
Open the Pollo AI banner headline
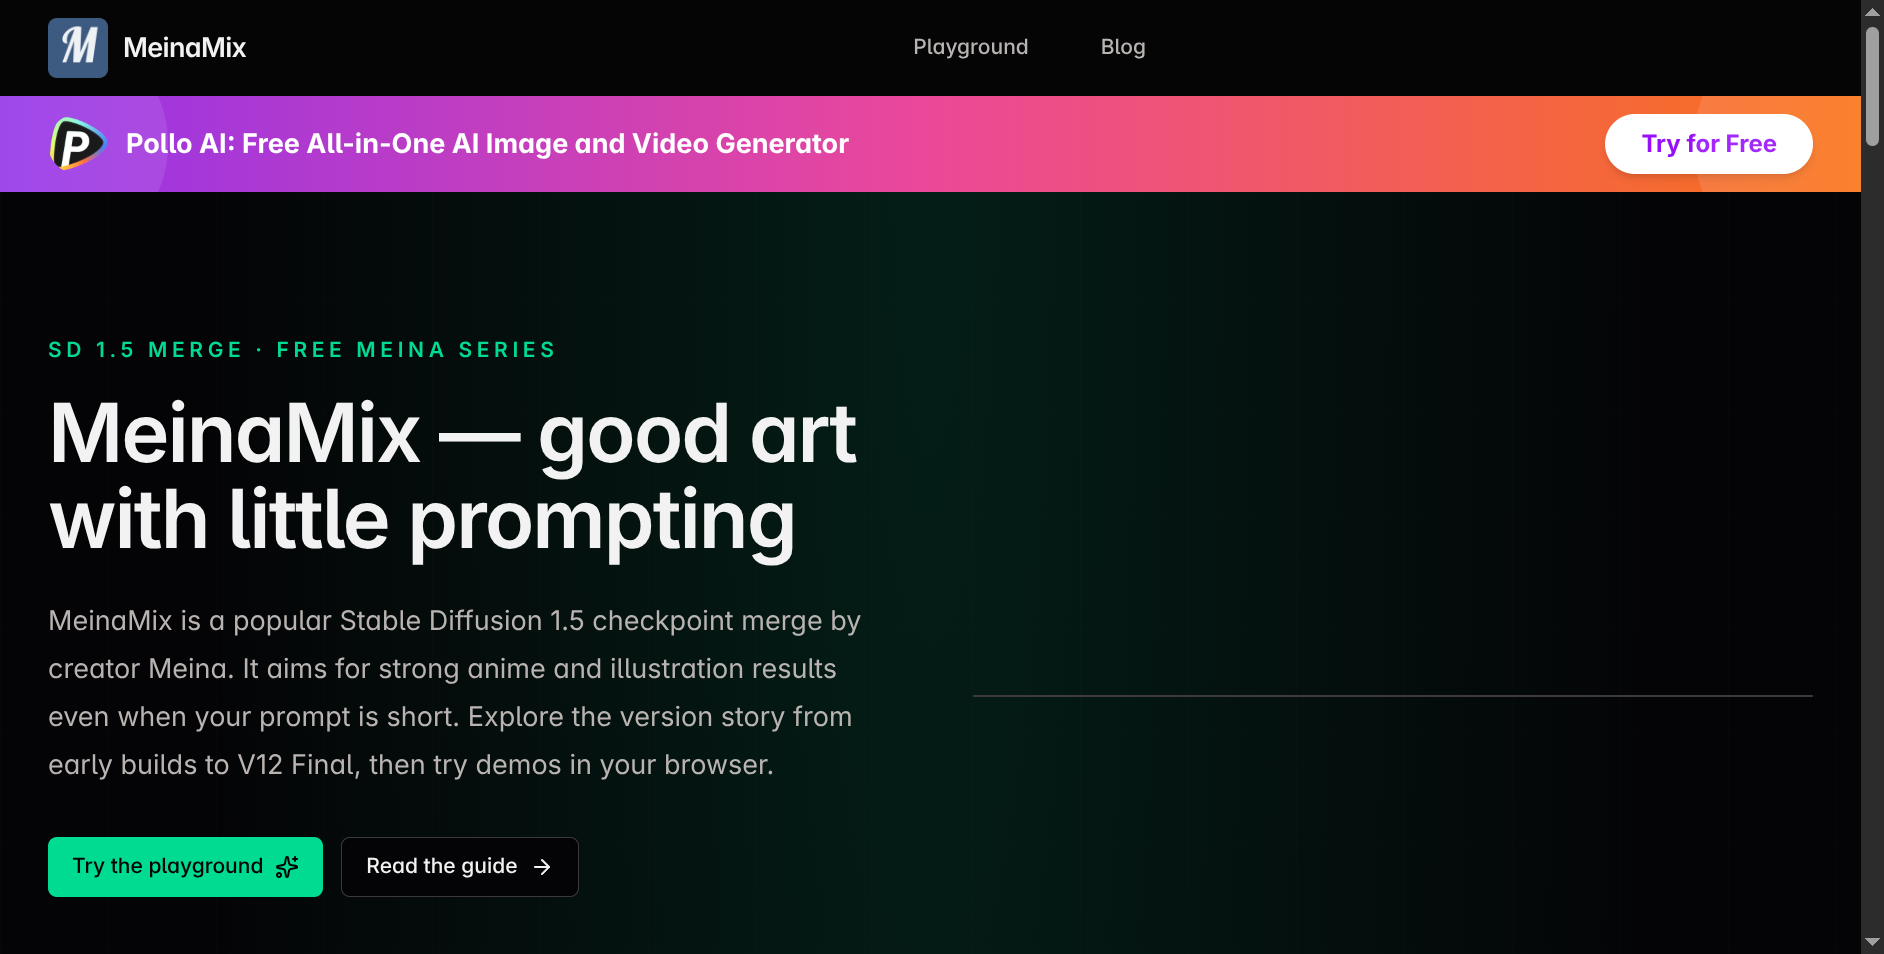487,144
